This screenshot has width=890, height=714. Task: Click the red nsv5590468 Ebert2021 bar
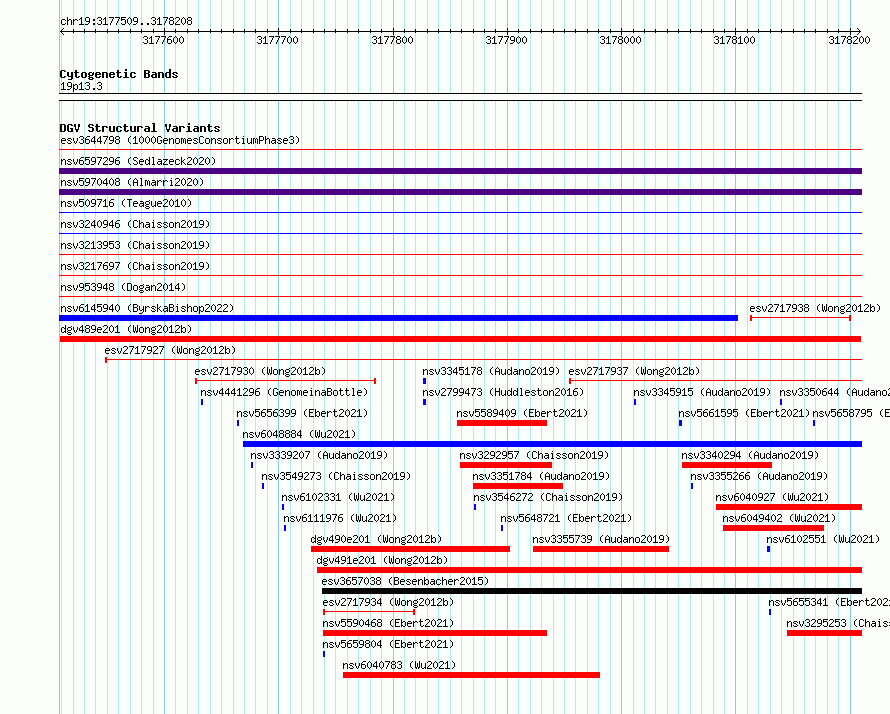tap(434, 633)
